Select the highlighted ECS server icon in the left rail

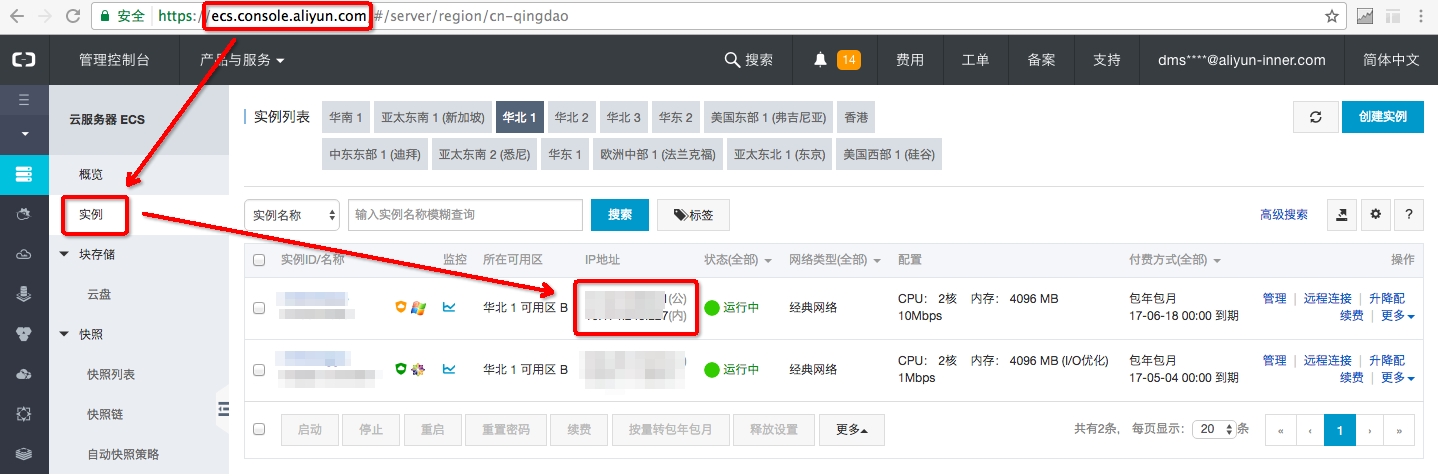(x=24, y=174)
